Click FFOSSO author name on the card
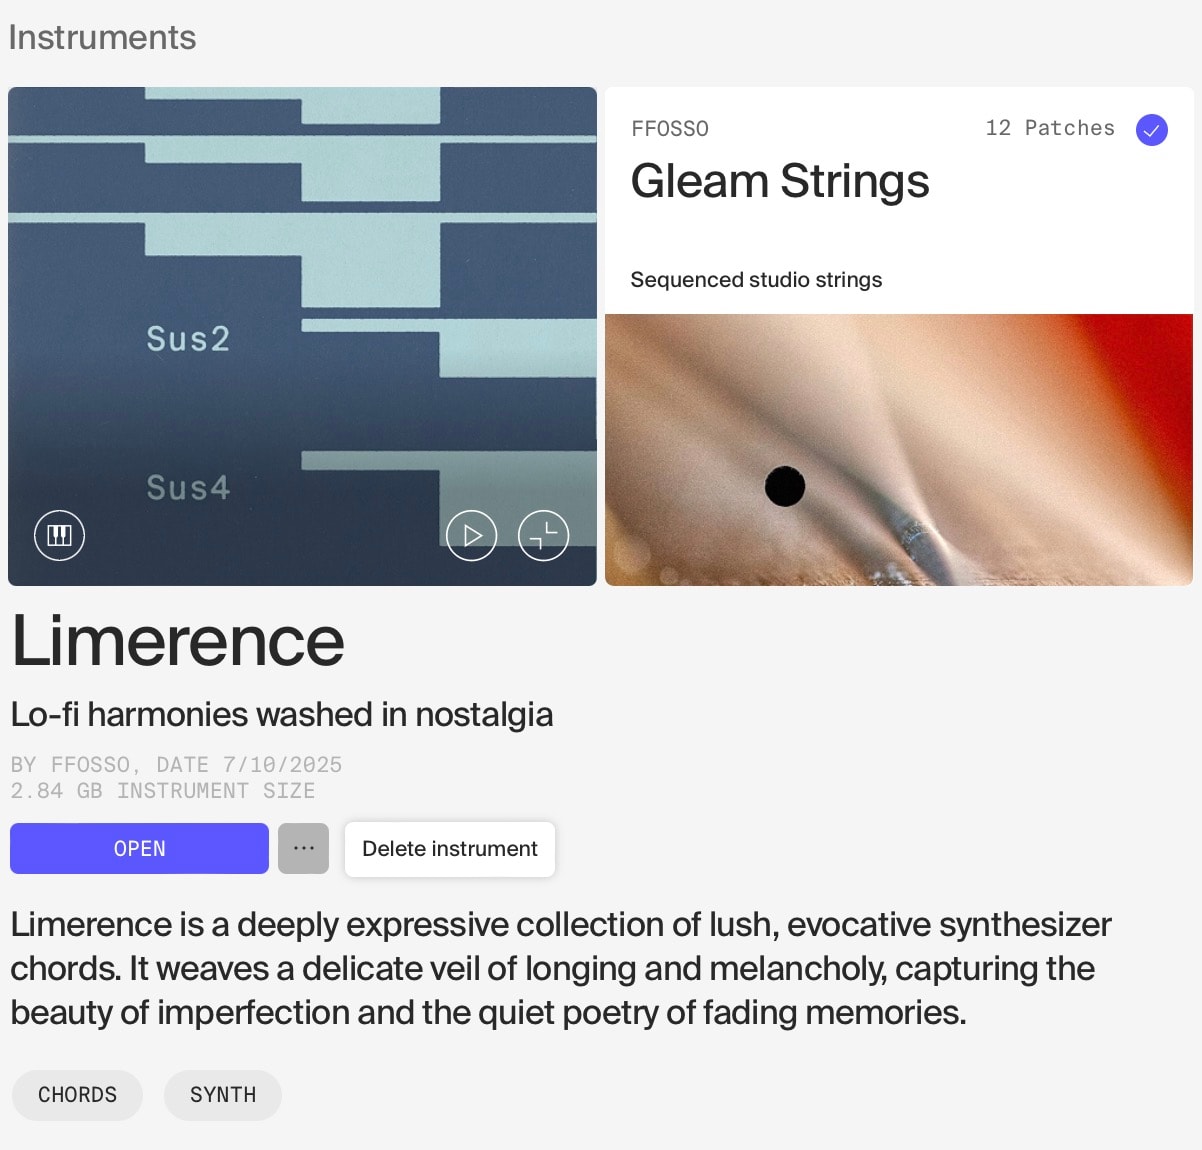The height and width of the screenshot is (1150, 1202). click(670, 129)
